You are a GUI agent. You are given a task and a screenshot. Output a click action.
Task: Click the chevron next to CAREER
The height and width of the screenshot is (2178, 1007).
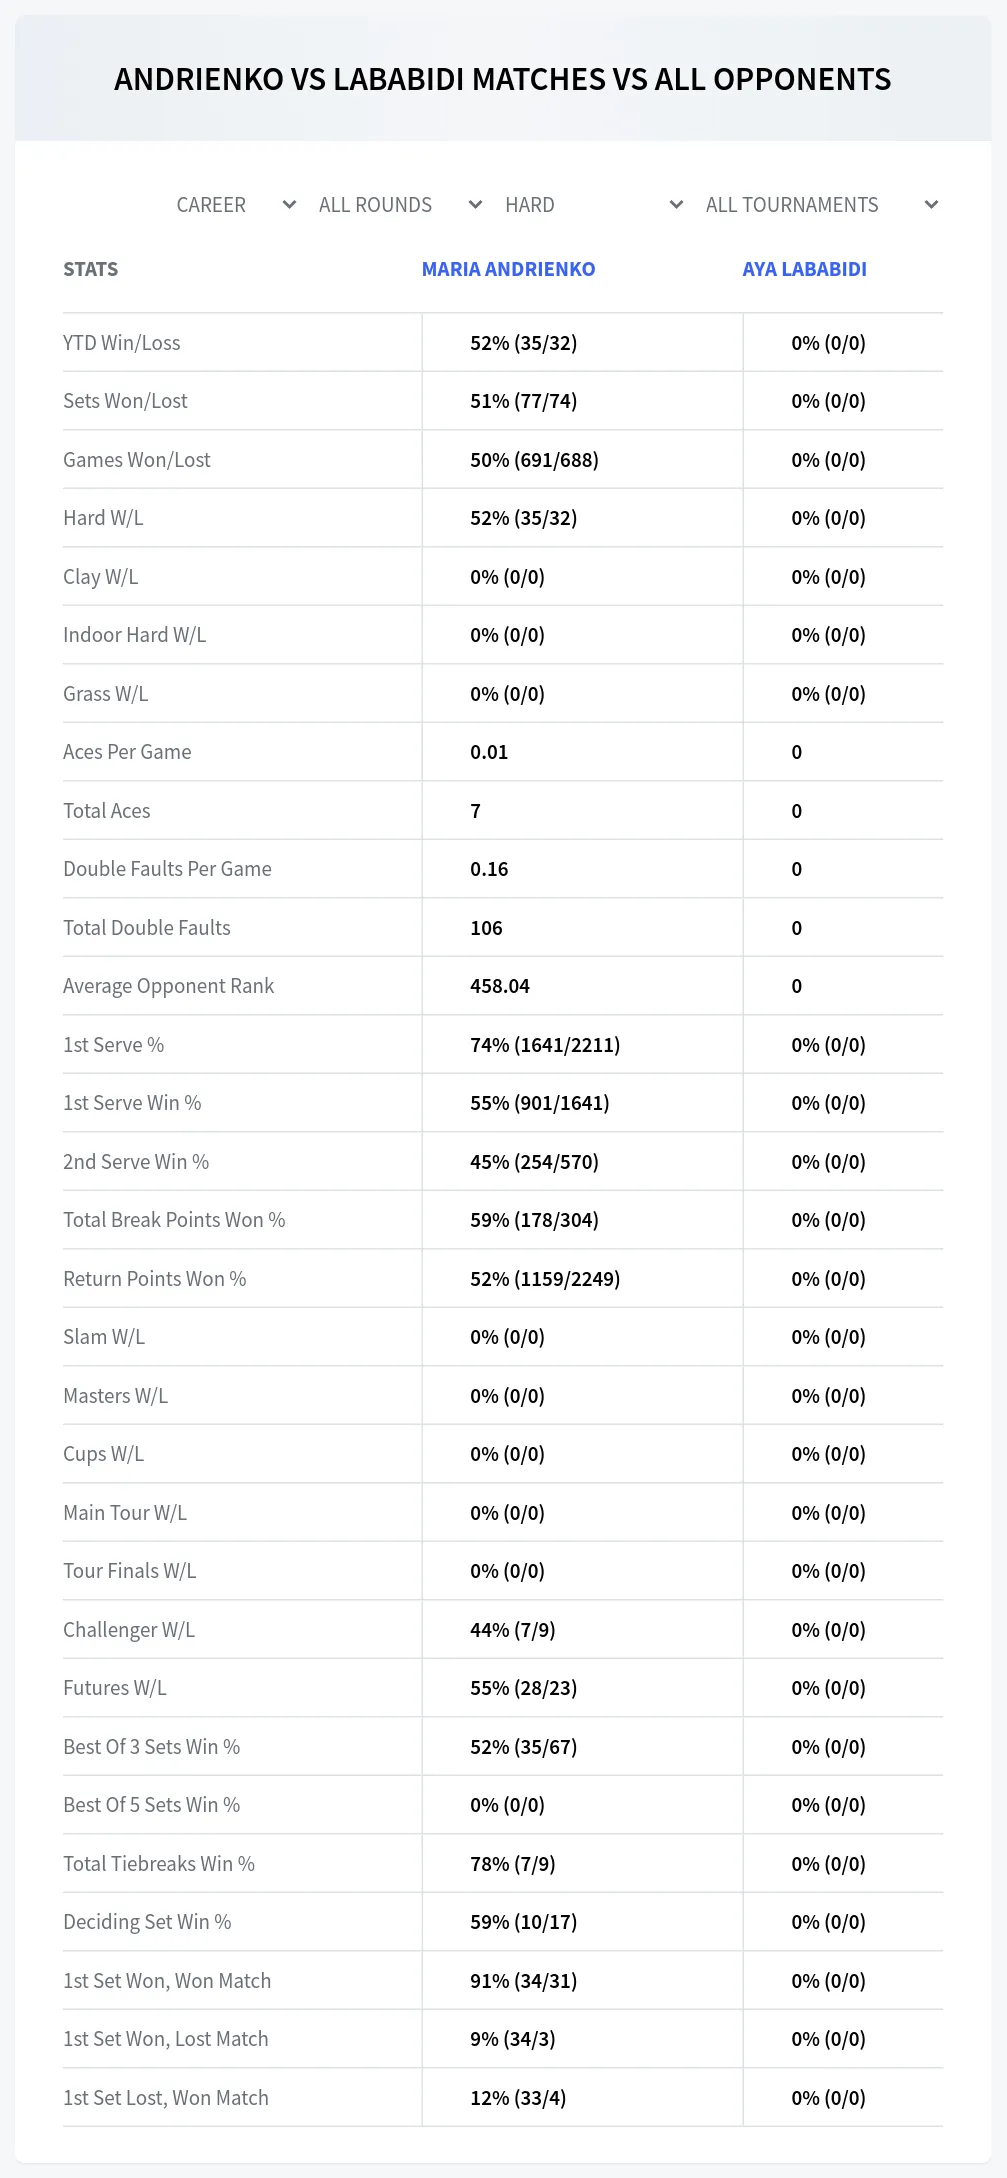[290, 205]
